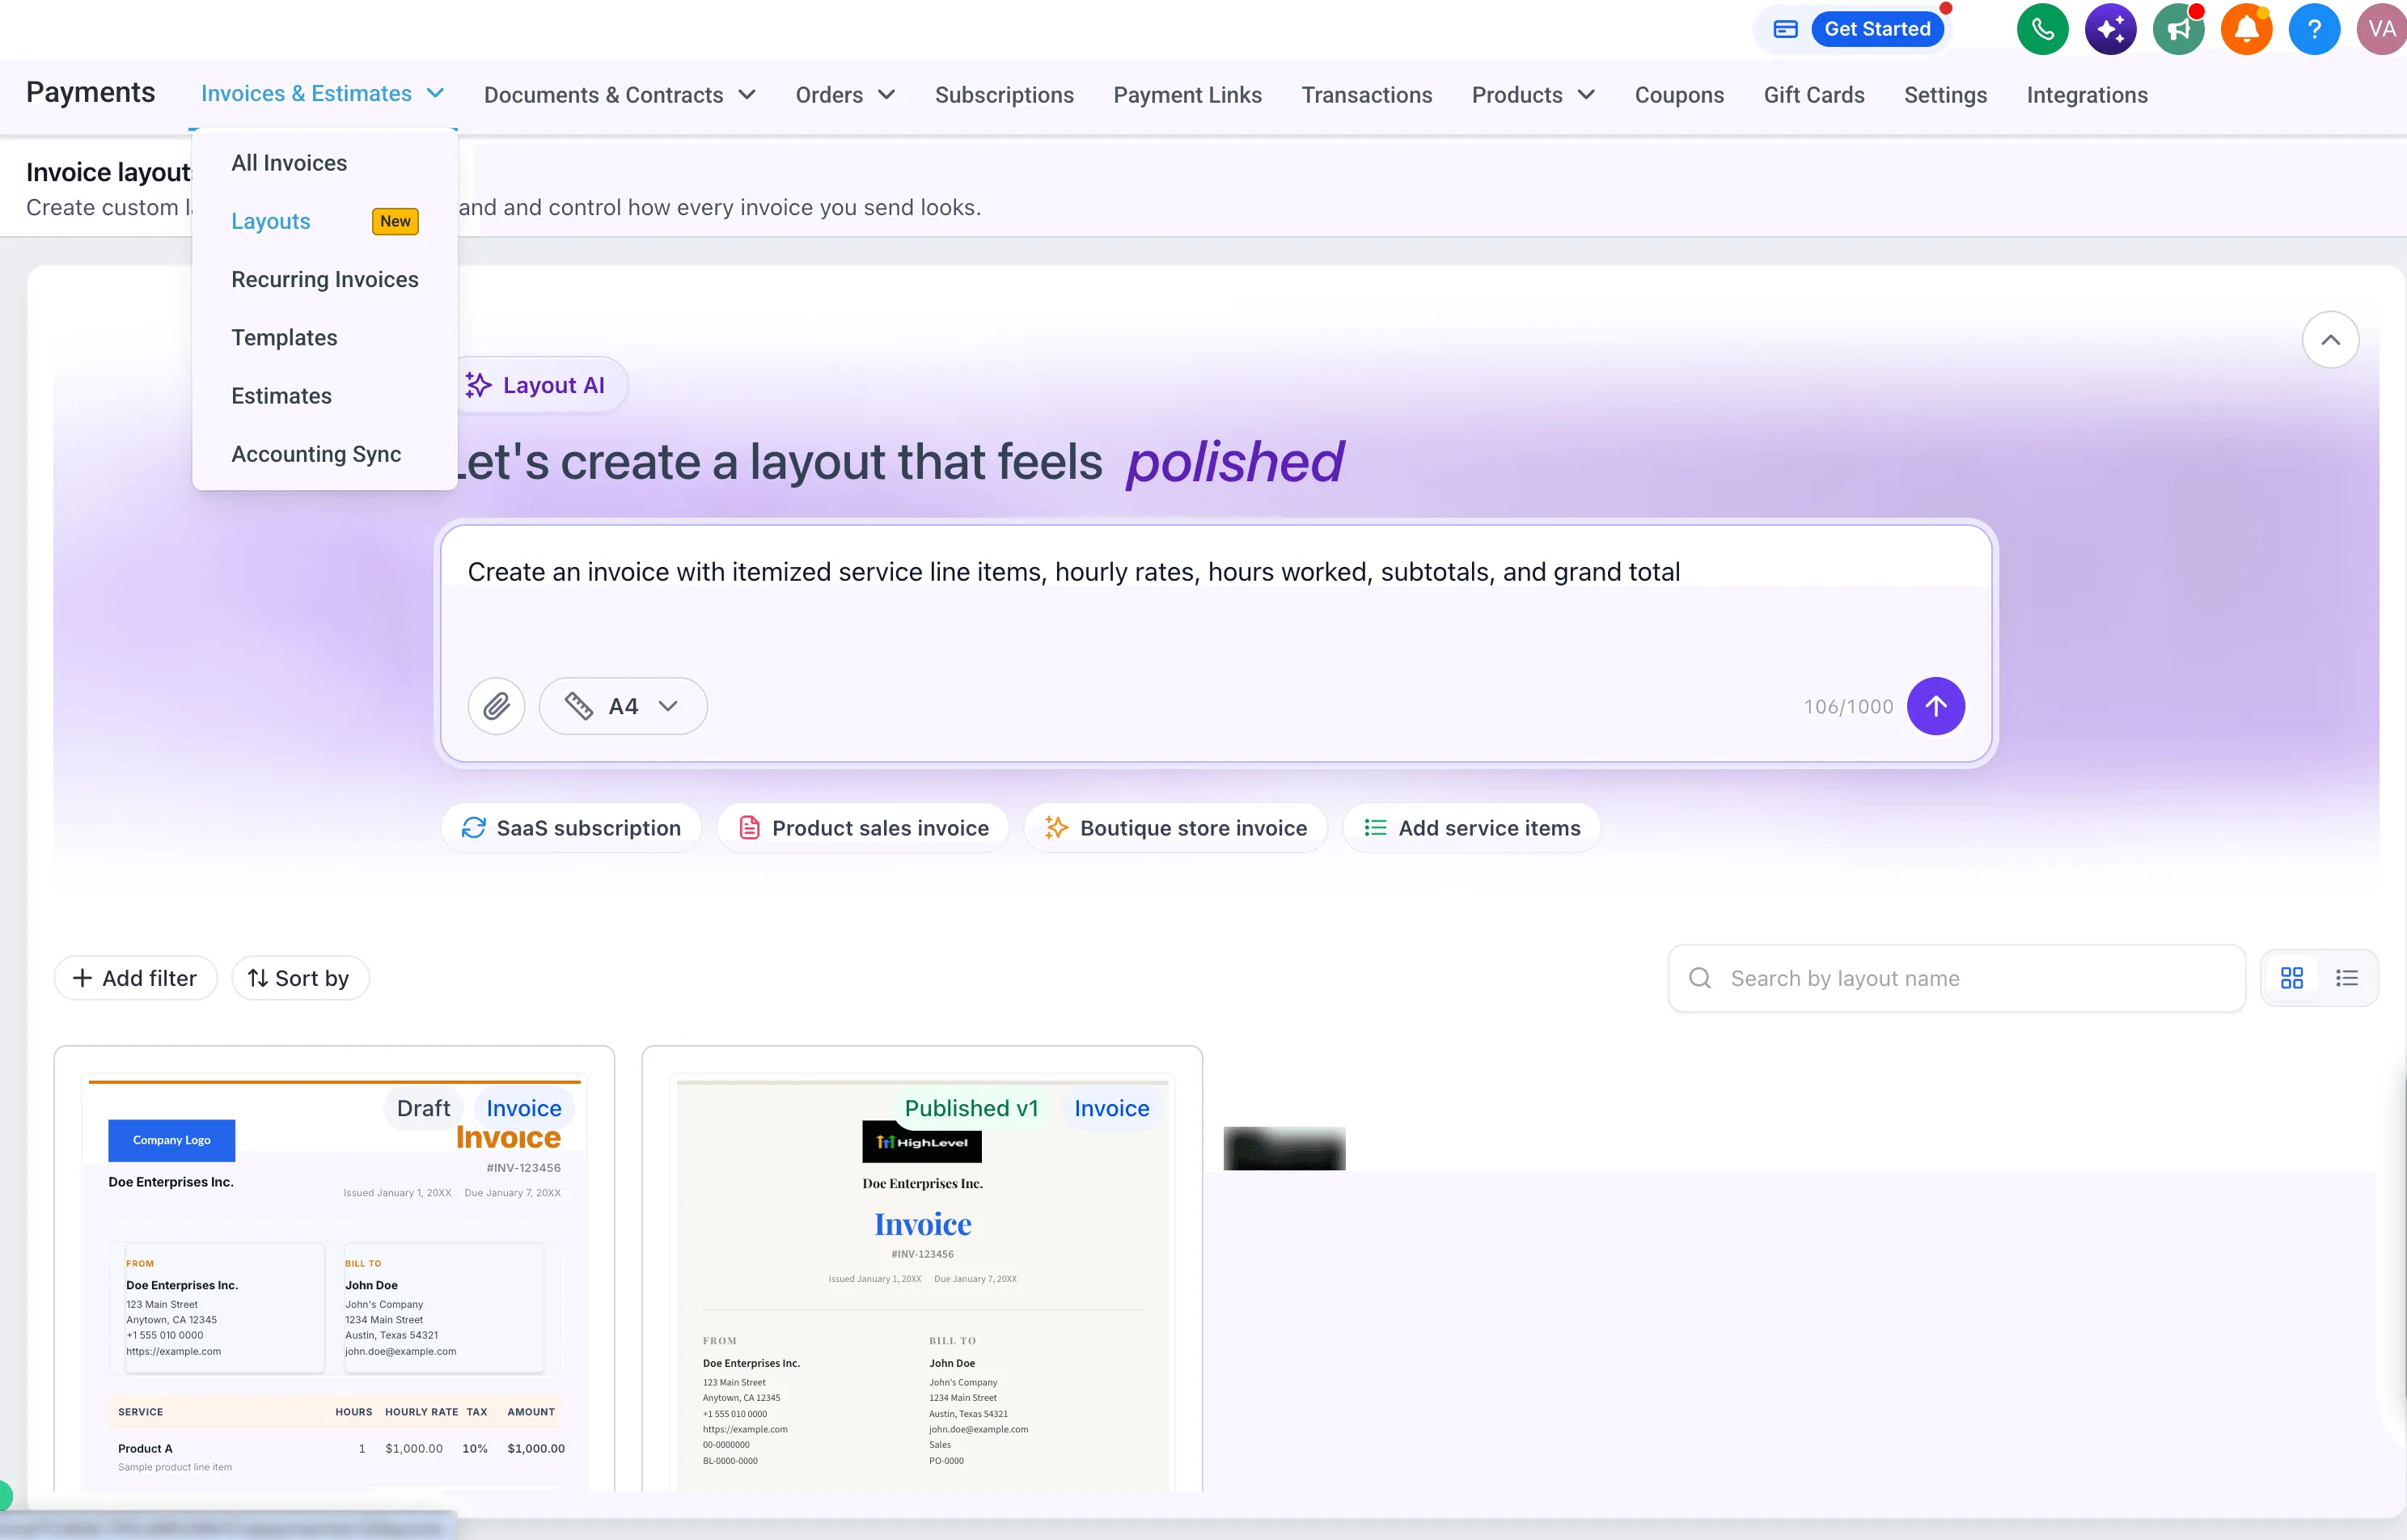Attach a file with the paperclip icon
The image size is (2407, 1540).
click(496, 706)
